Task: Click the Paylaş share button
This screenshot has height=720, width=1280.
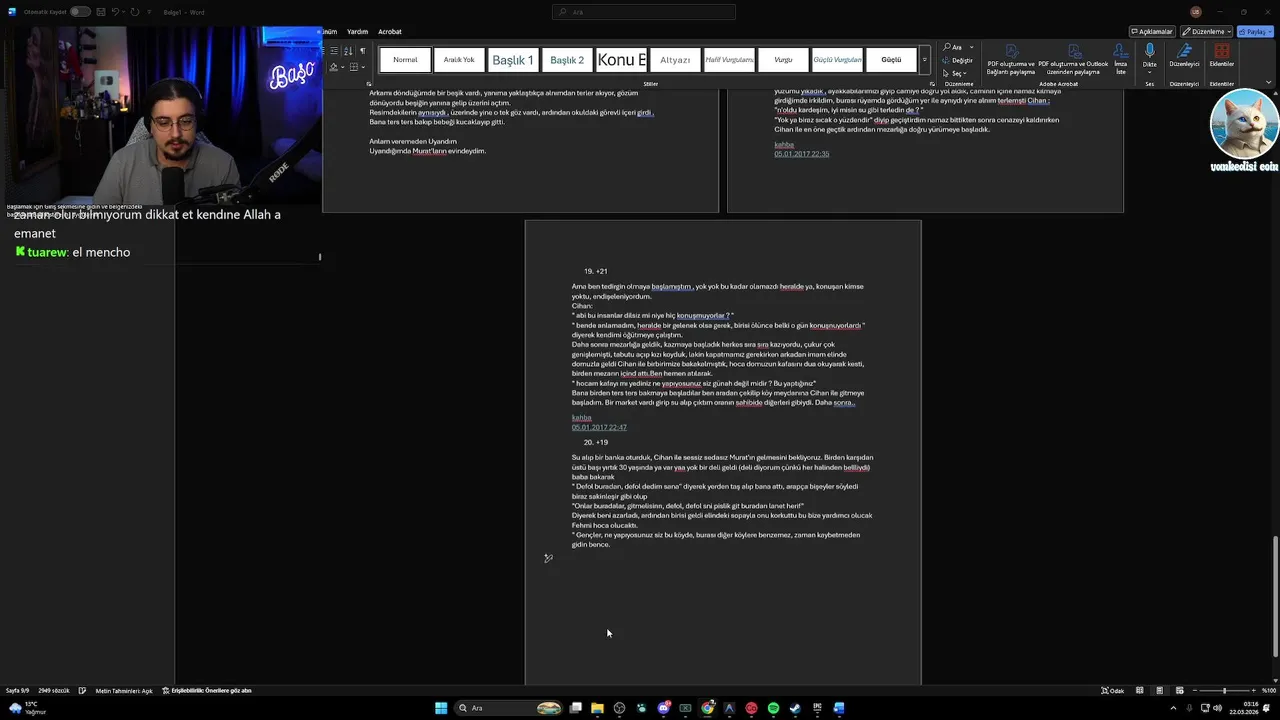Action: tap(1254, 32)
